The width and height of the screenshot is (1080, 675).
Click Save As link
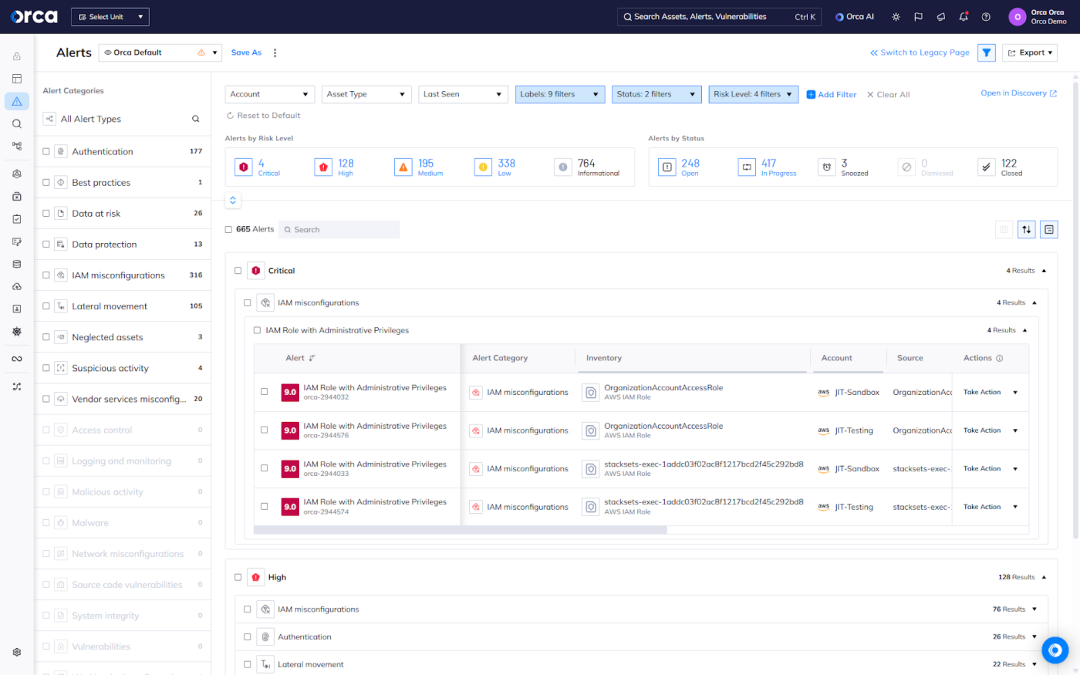click(246, 52)
